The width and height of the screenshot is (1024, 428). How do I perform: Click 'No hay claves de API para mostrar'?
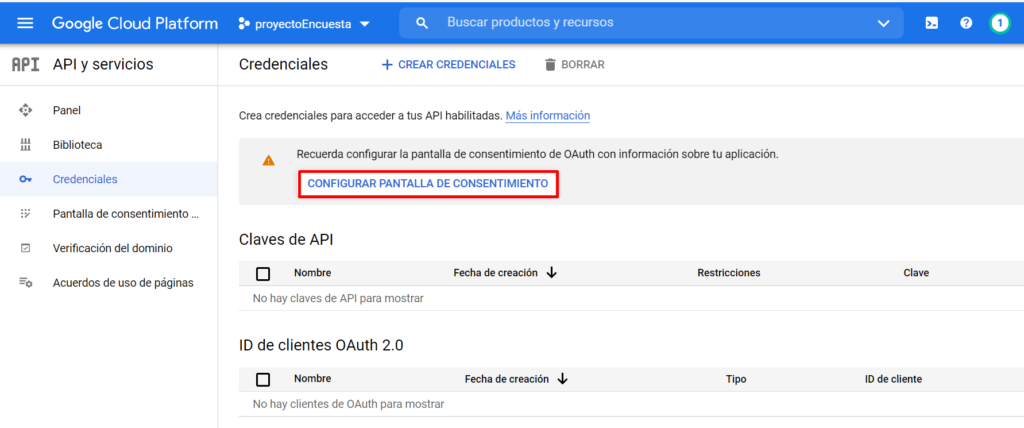(x=338, y=299)
